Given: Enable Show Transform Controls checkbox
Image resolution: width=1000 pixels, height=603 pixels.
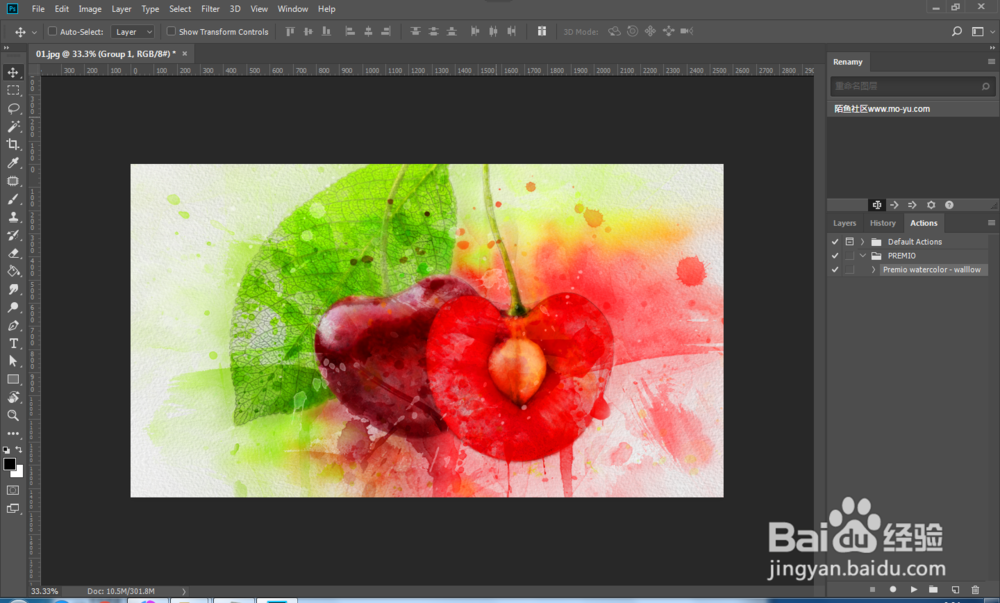Looking at the screenshot, I should coord(171,31).
